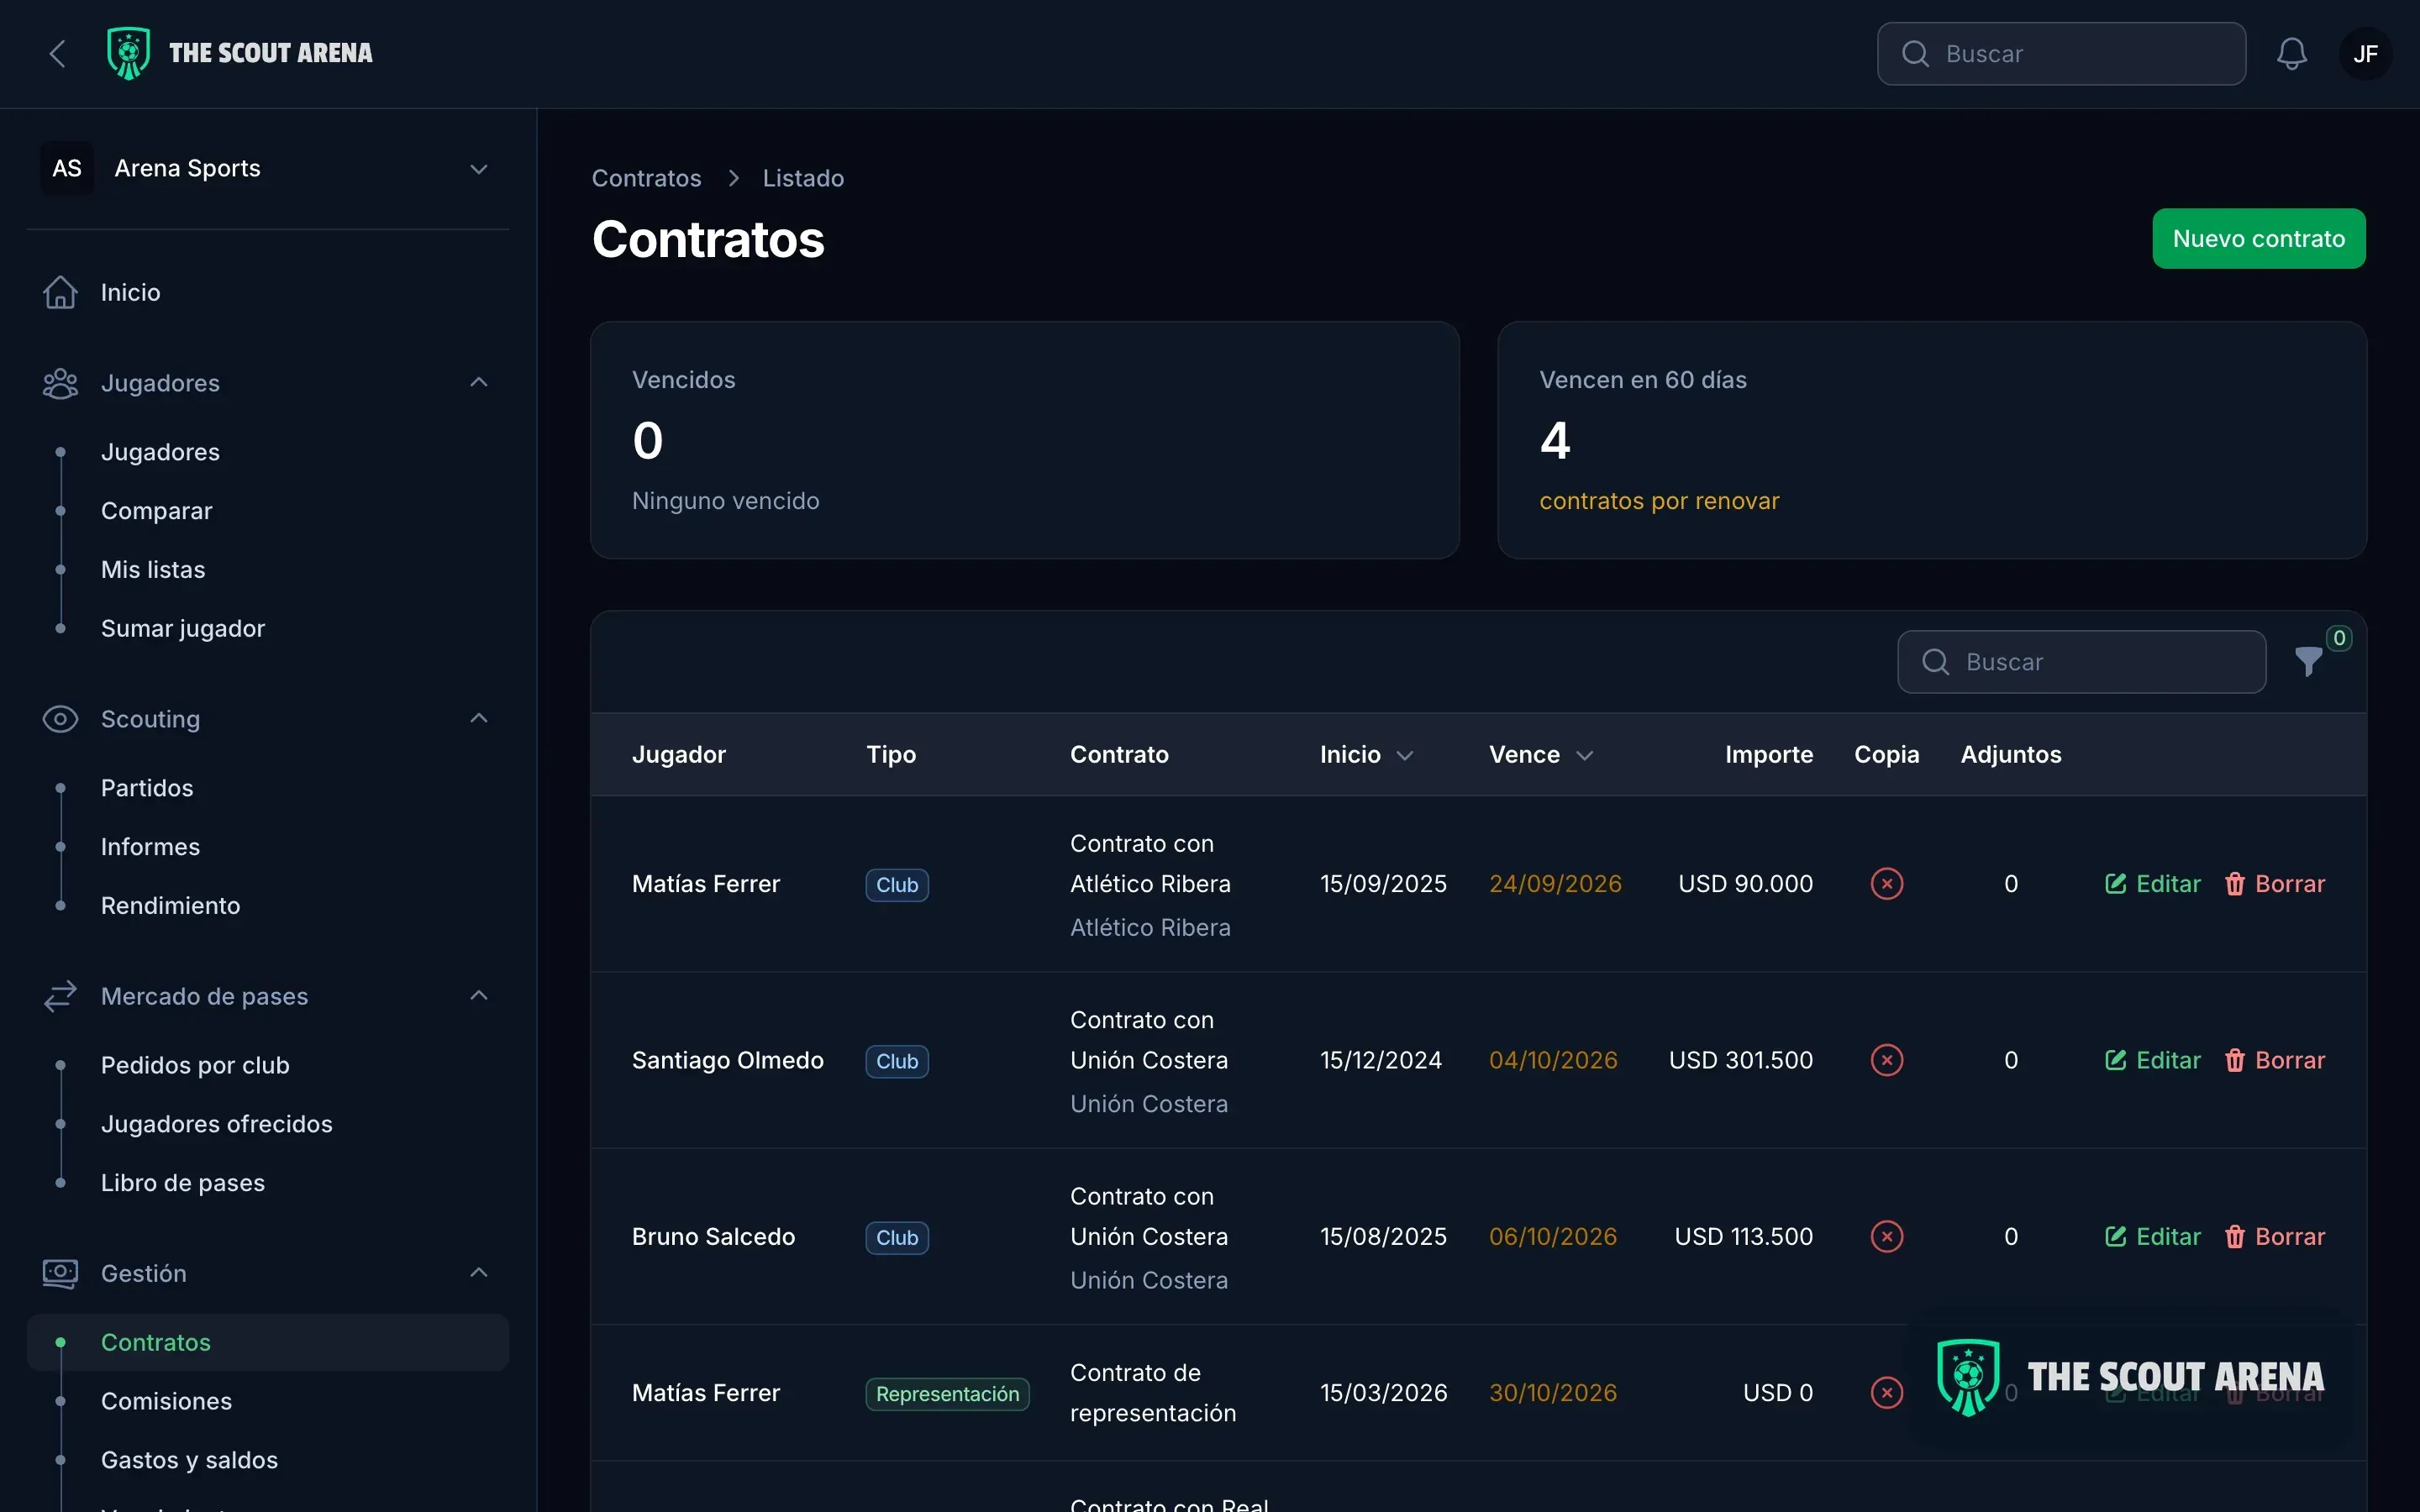Click the Contratos breadcrumb link
Screen dimensions: 2420x1512
[x=646, y=178]
